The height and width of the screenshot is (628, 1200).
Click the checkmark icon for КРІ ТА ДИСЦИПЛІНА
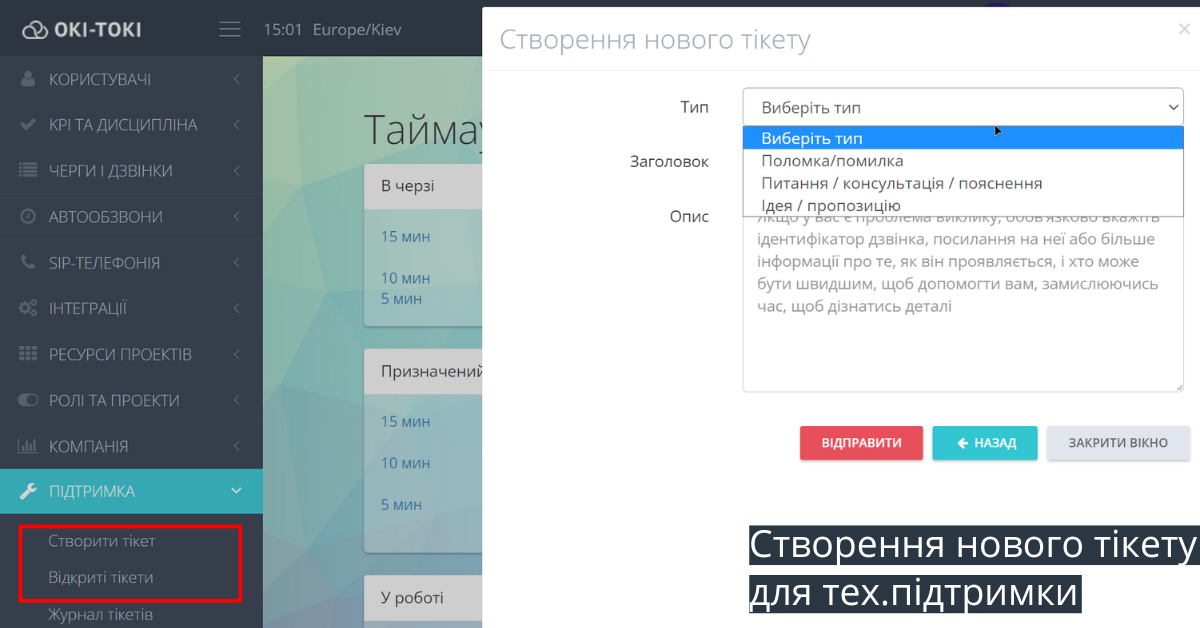click(25, 124)
